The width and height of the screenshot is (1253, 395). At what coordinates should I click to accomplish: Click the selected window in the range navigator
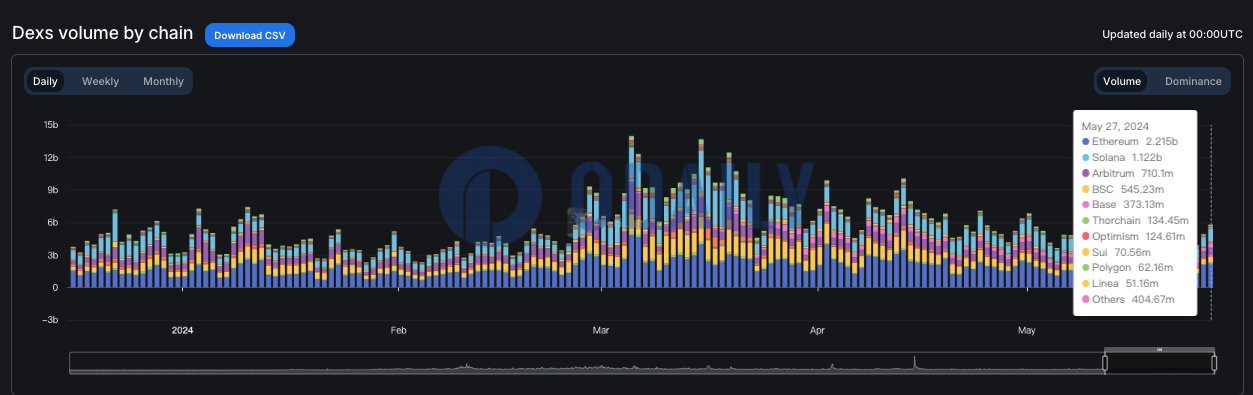click(x=1159, y=363)
